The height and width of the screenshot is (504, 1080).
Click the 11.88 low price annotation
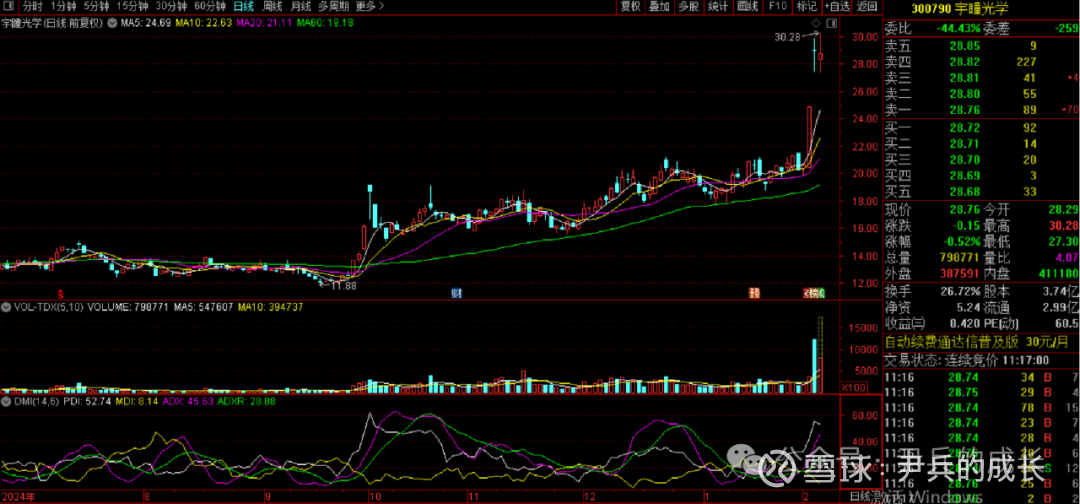[x=343, y=286]
